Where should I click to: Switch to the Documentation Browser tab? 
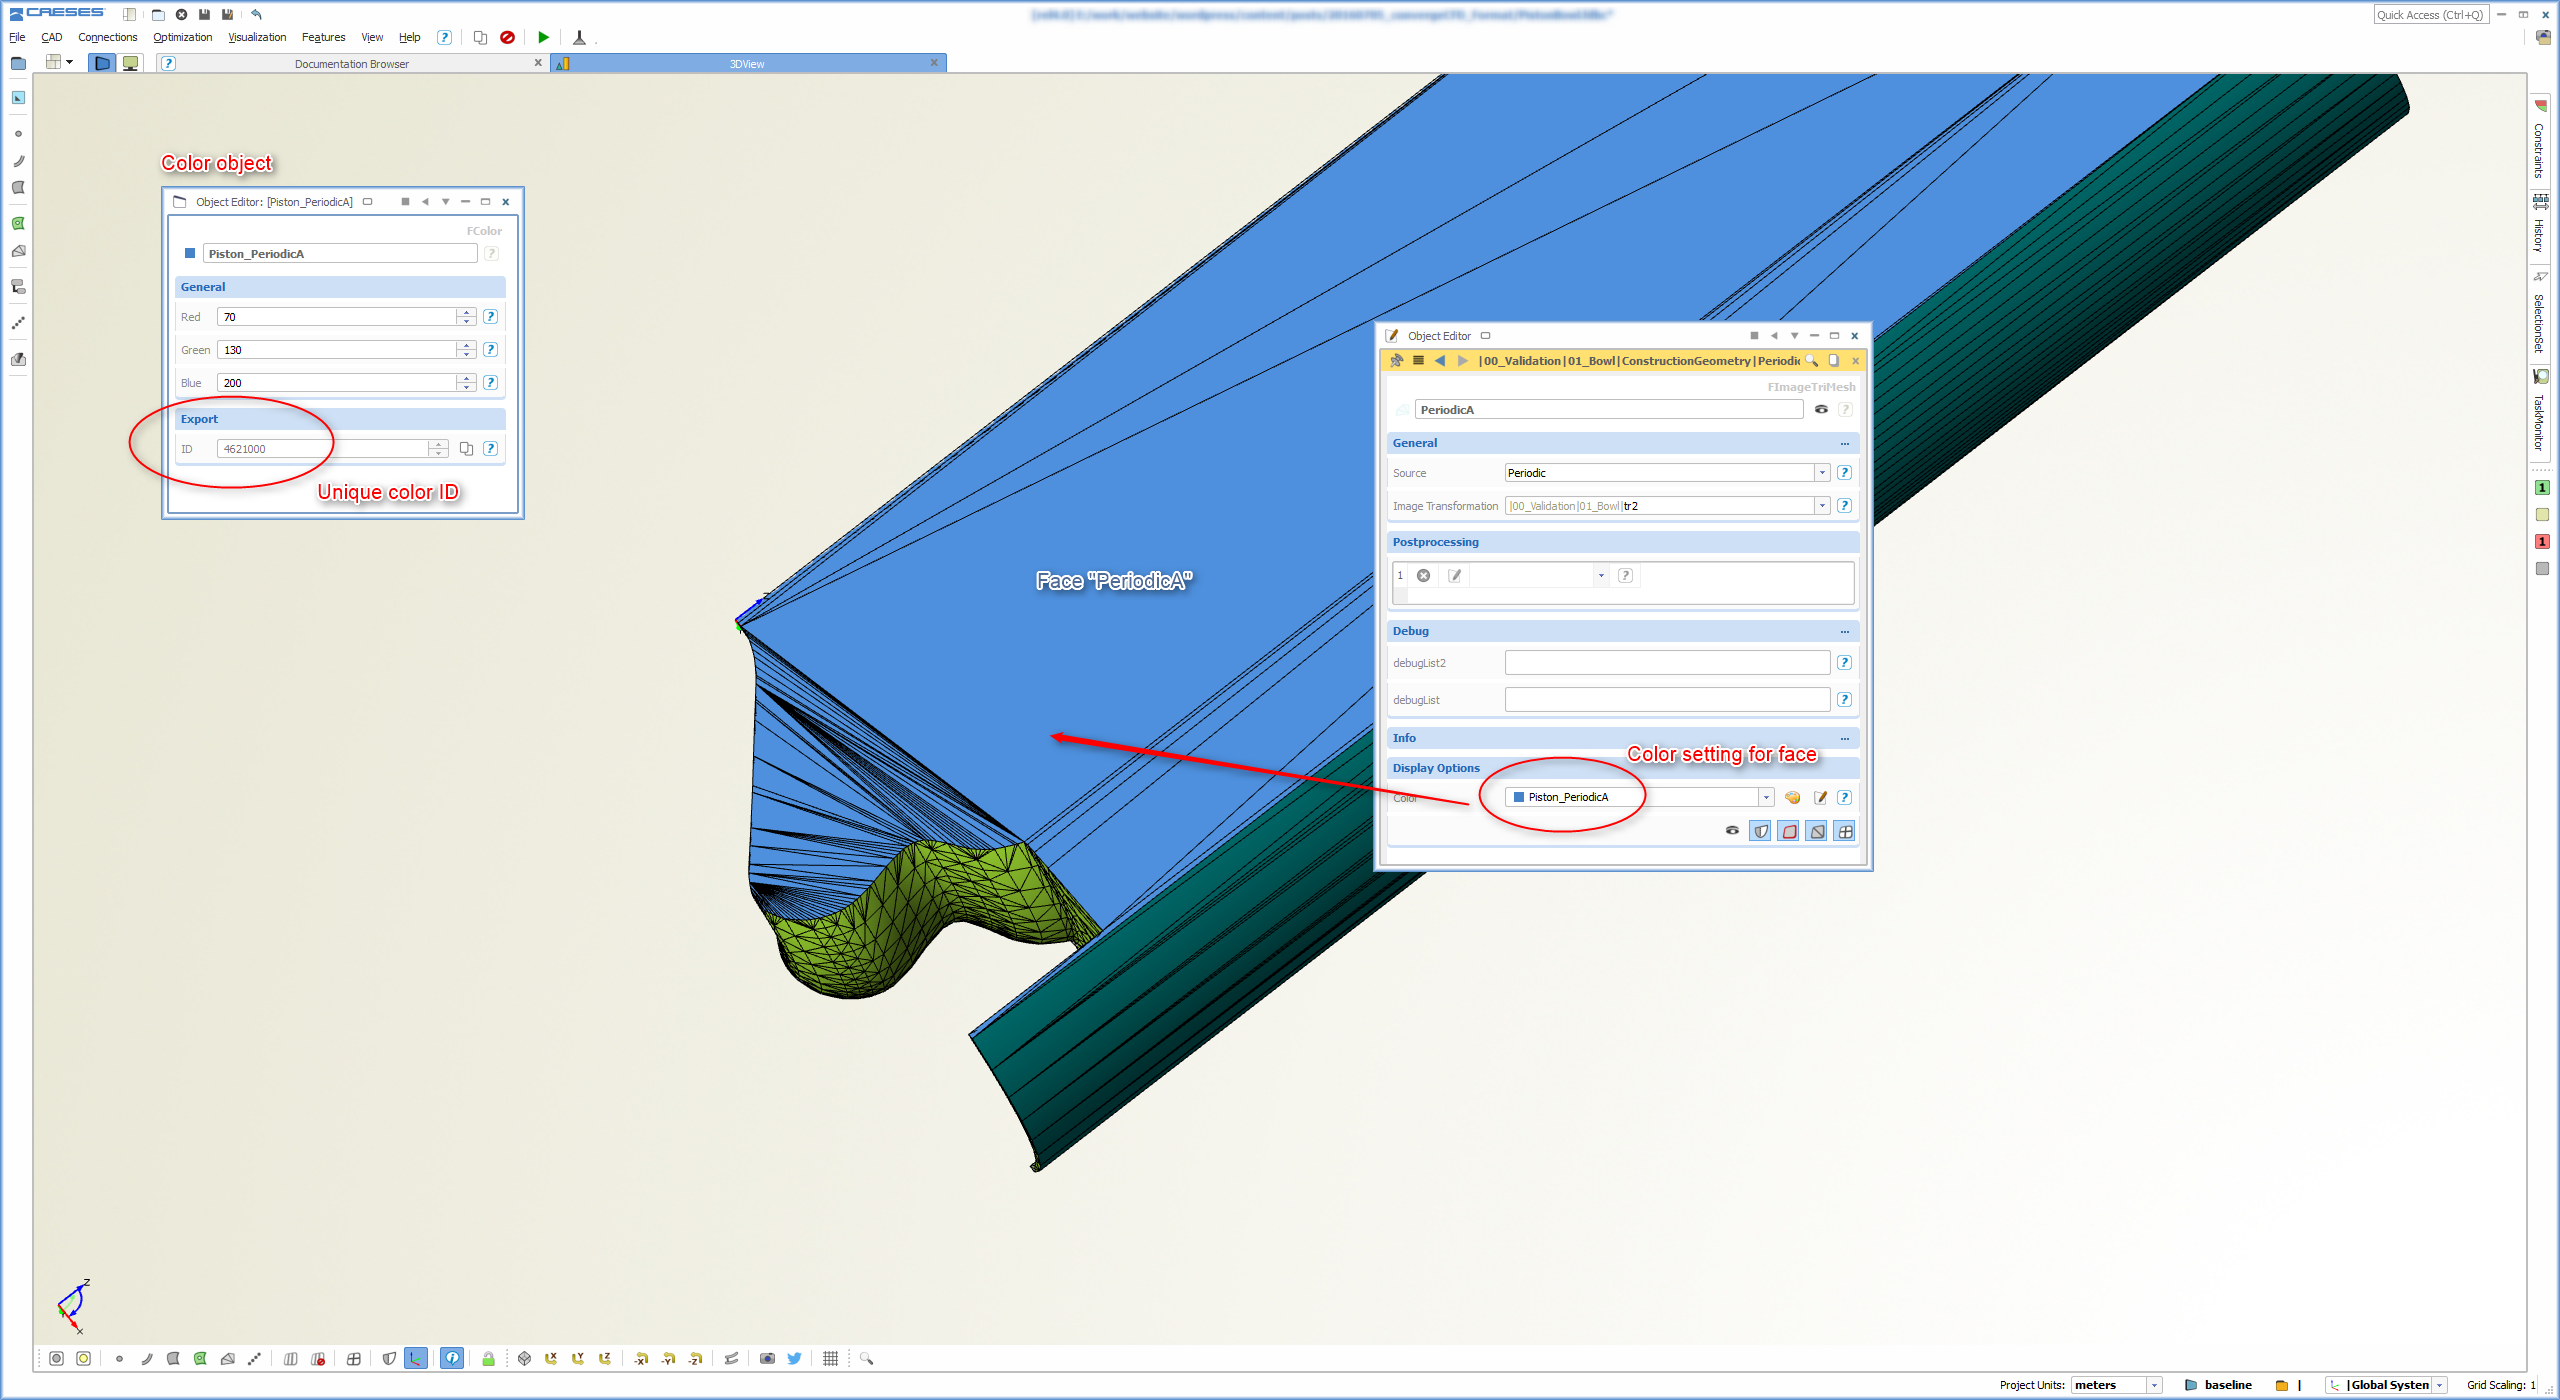(x=352, y=63)
